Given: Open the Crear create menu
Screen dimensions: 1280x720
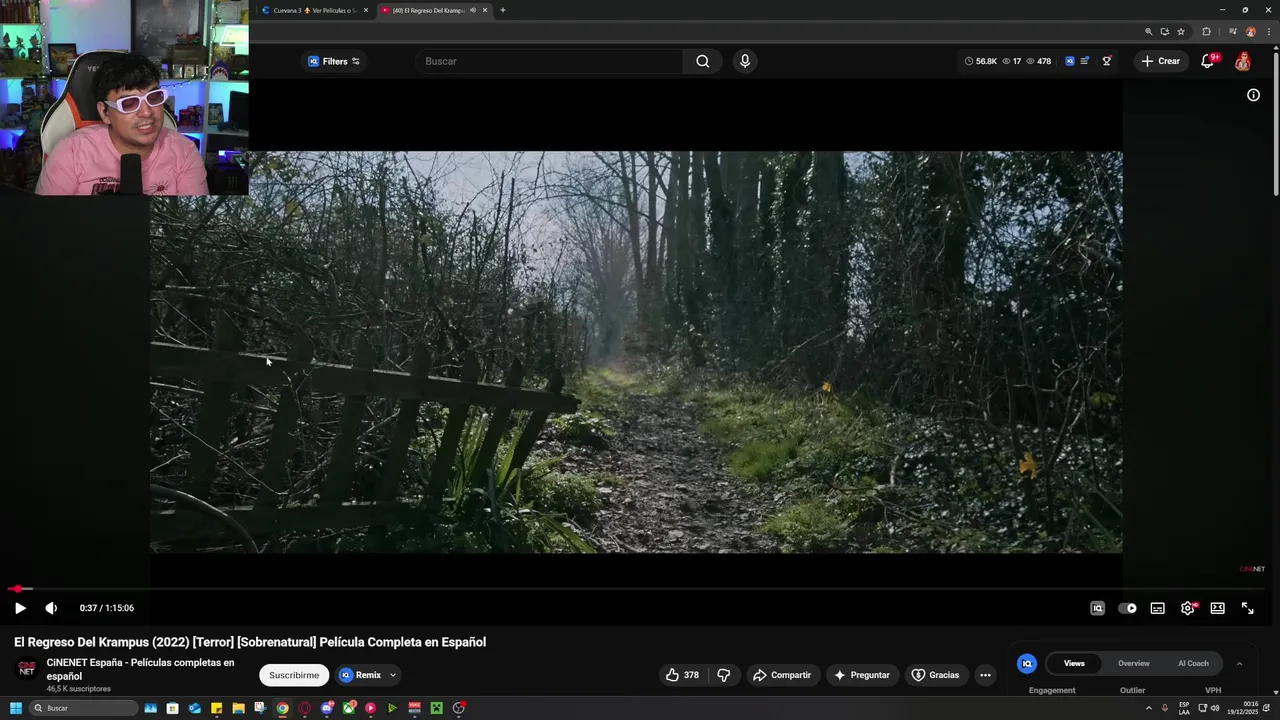Looking at the screenshot, I should click(x=1161, y=61).
